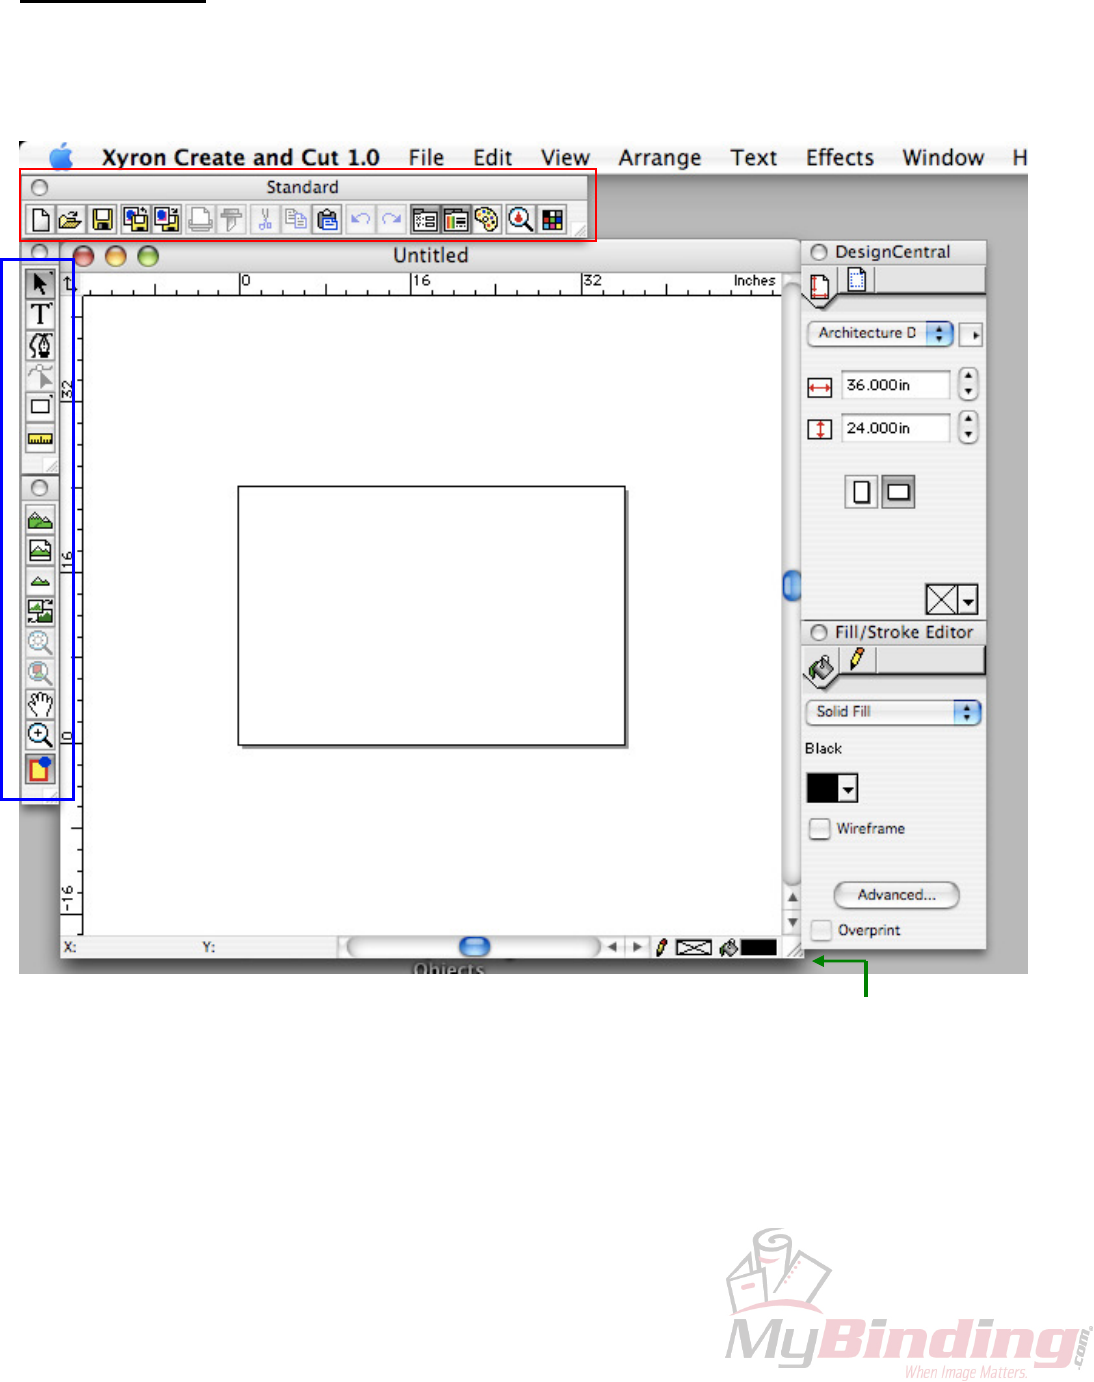The height and width of the screenshot is (1382, 1094).
Task: Open the File menu
Action: click(426, 158)
